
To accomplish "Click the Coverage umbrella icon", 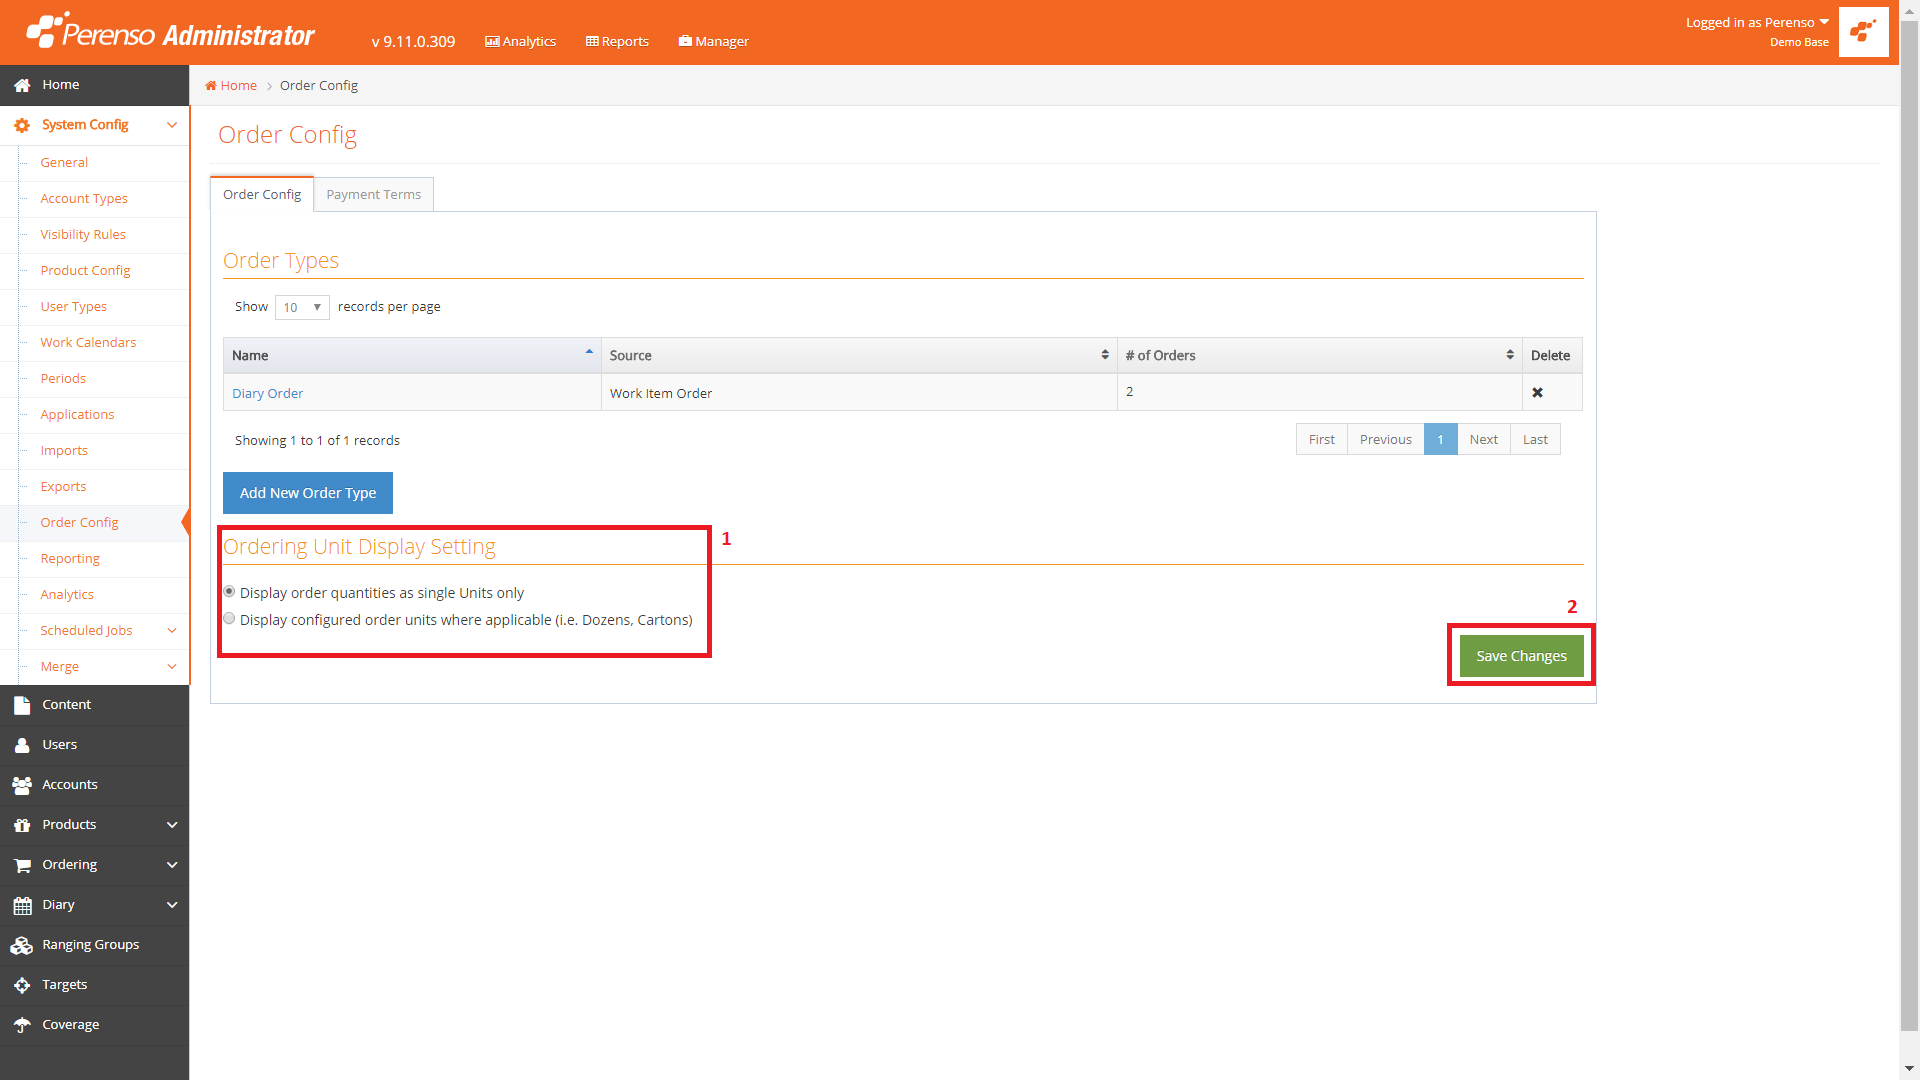I will [x=22, y=1025].
